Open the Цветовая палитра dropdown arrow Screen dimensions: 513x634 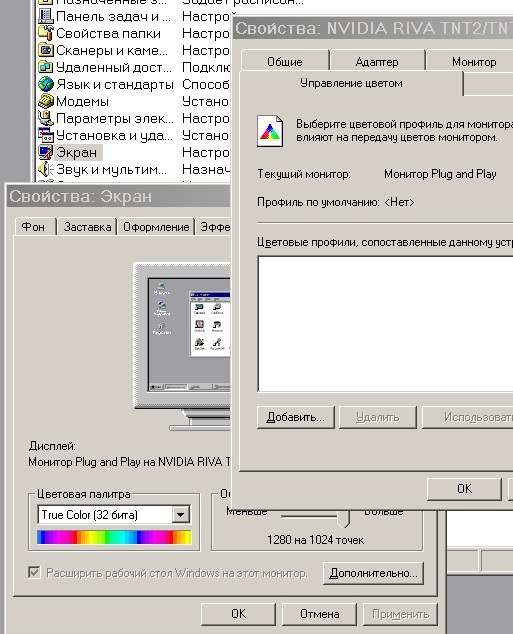tap(180, 515)
